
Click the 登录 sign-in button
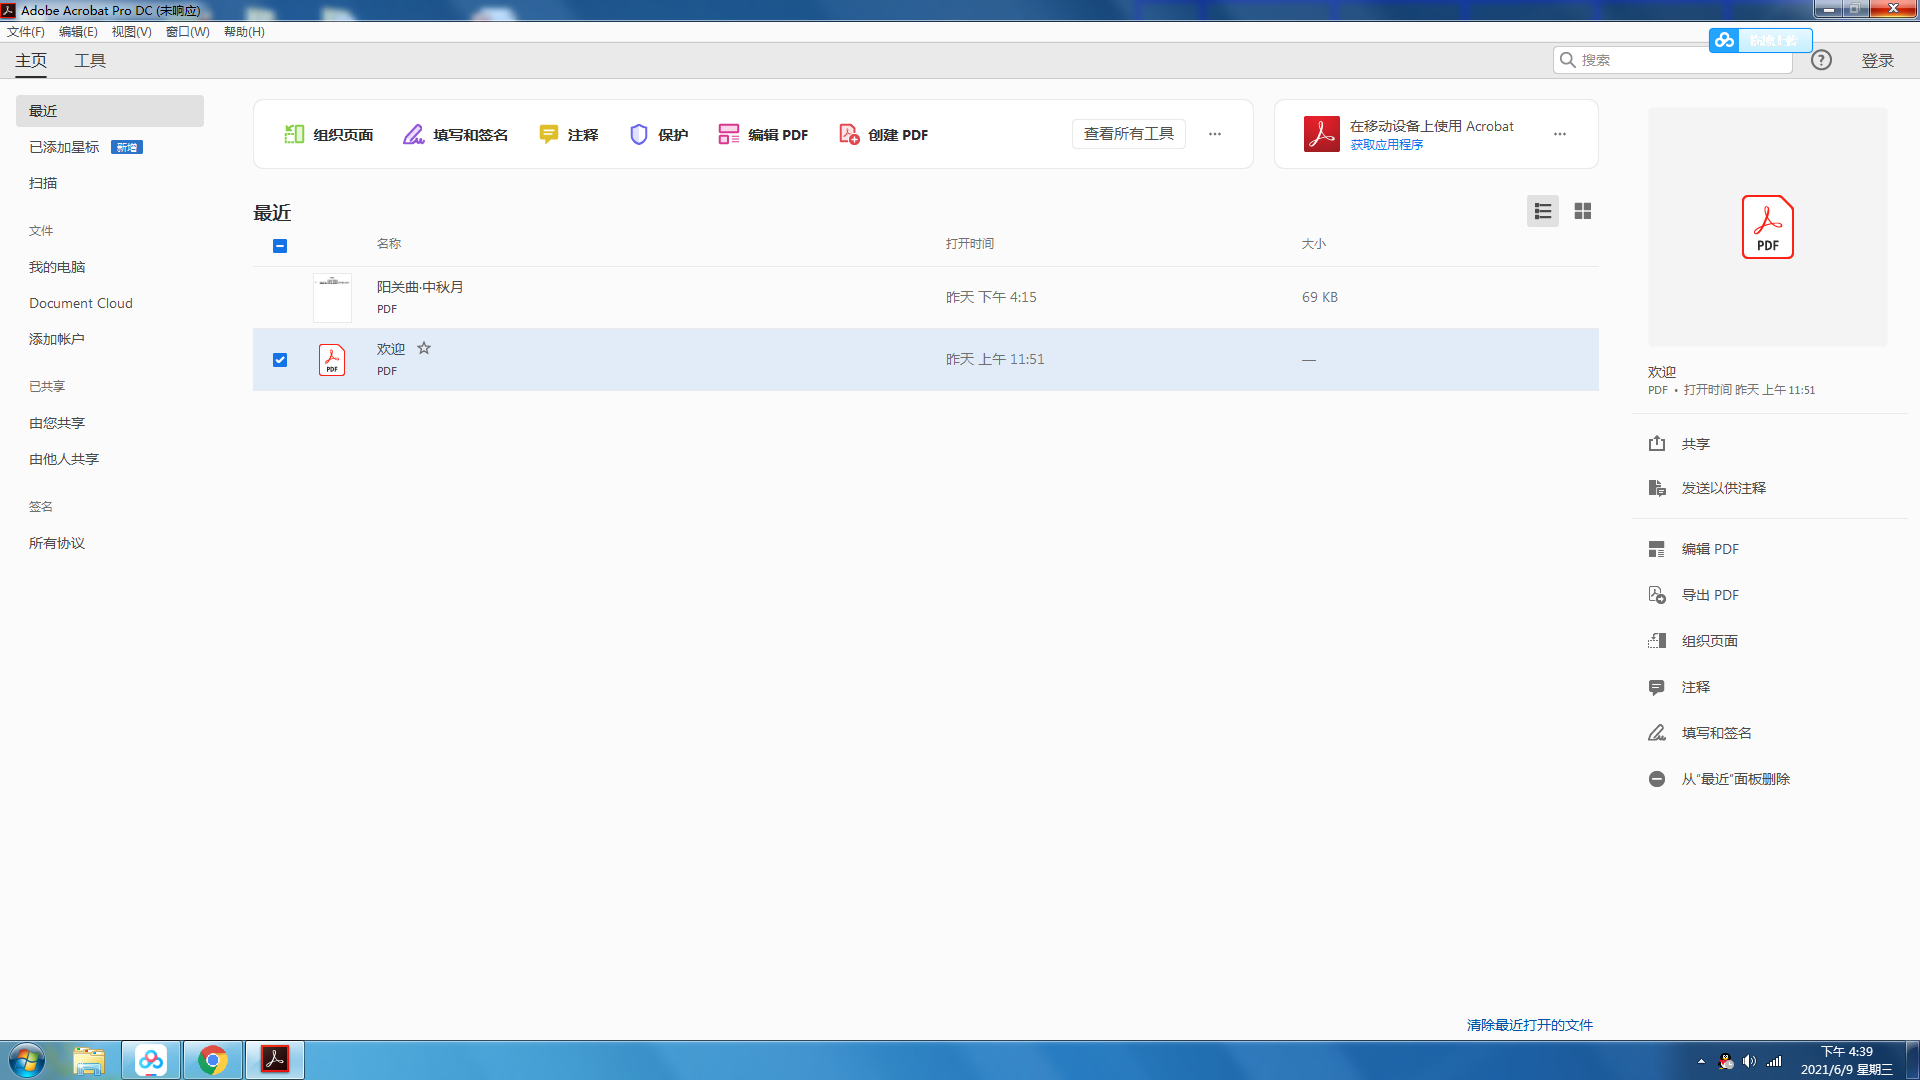coord(1877,61)
